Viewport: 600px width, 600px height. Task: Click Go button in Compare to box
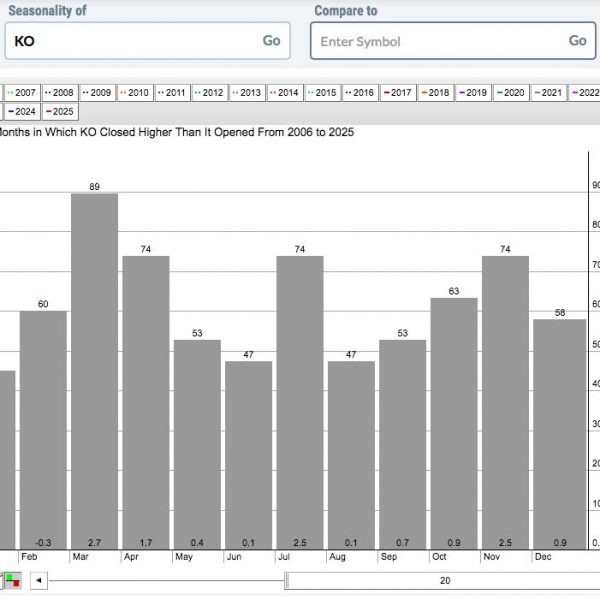tap(577, 41)
